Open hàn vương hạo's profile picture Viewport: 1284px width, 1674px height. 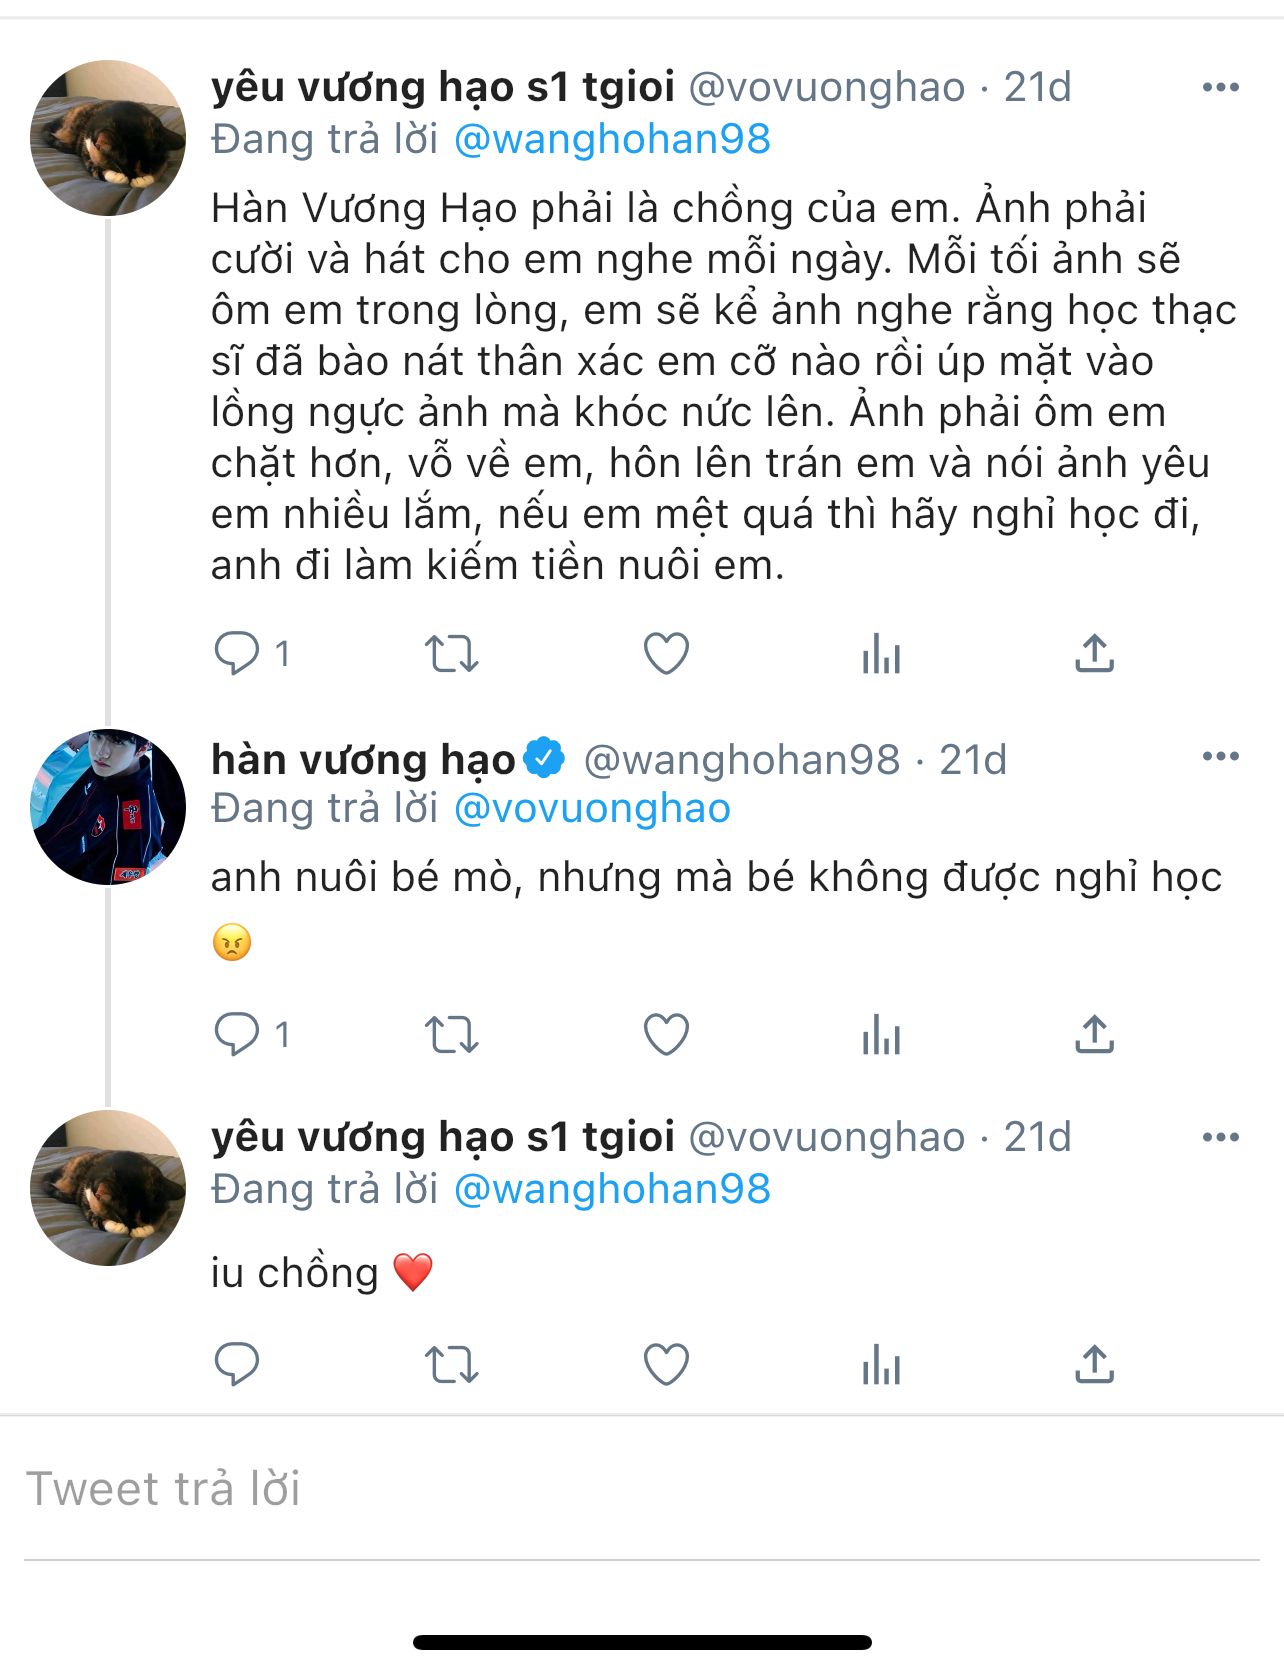(x=108, y=806)
